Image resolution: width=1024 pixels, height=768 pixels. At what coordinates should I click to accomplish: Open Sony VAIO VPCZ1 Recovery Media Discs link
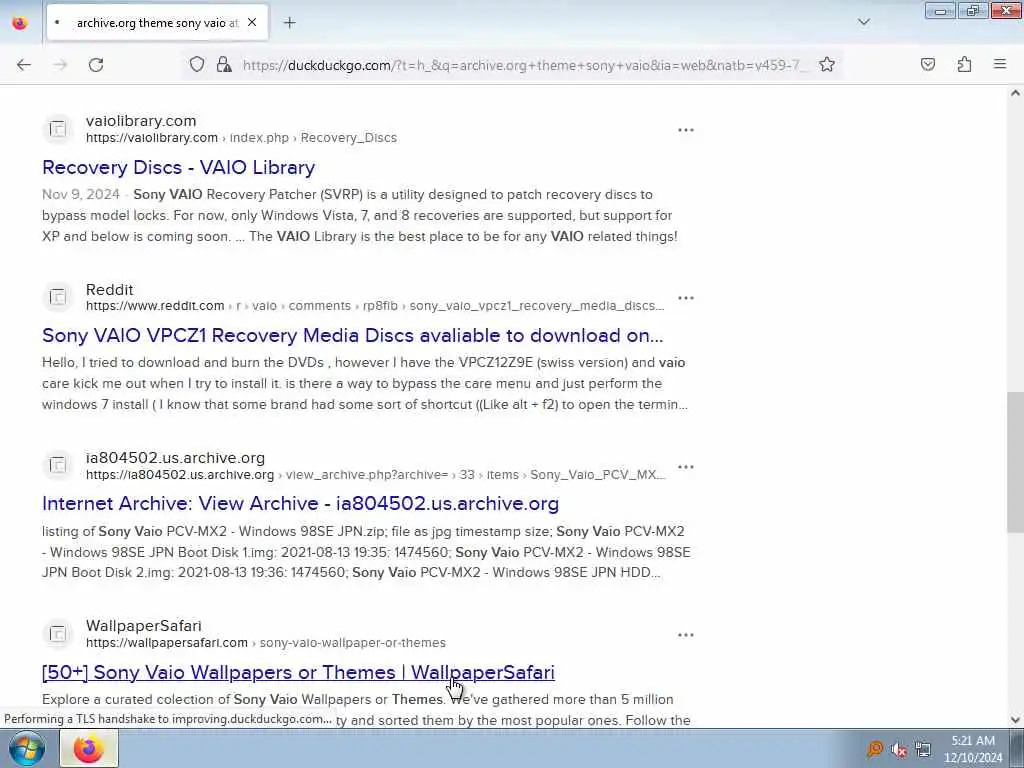tap(353, 335)
